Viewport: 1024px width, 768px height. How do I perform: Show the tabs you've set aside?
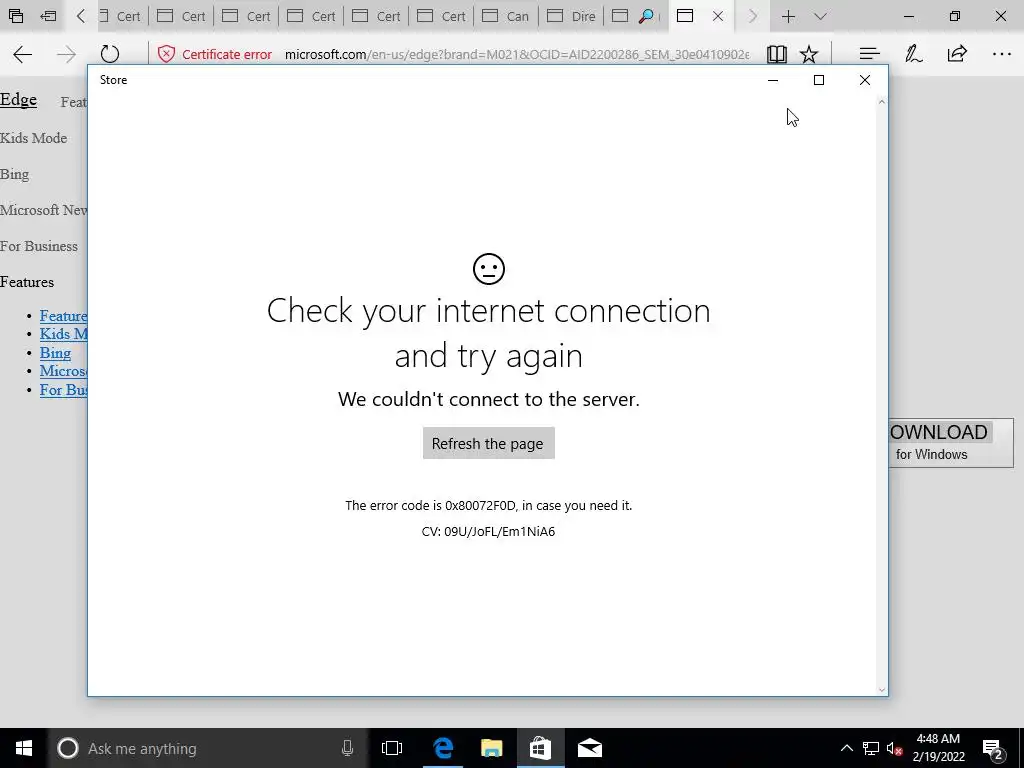tap(16, 16)
